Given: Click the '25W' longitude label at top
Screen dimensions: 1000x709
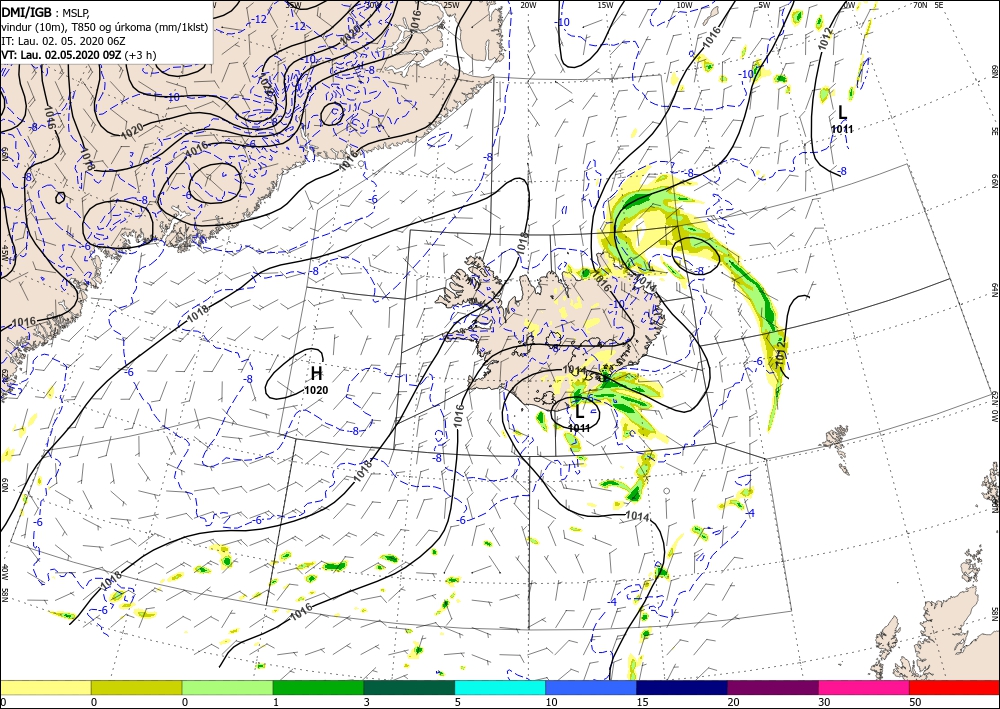Looking at the screenshot, I should pos(450,5).
